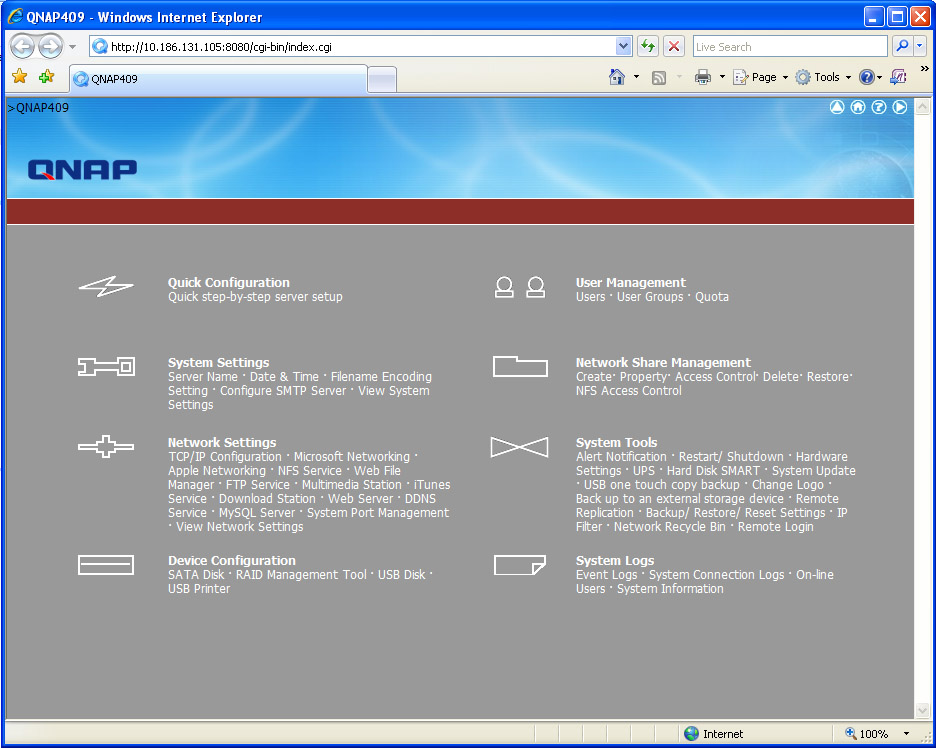Click the Live Search magnifier button
This screenshot has height=748, width=936.
click(903, 46)
